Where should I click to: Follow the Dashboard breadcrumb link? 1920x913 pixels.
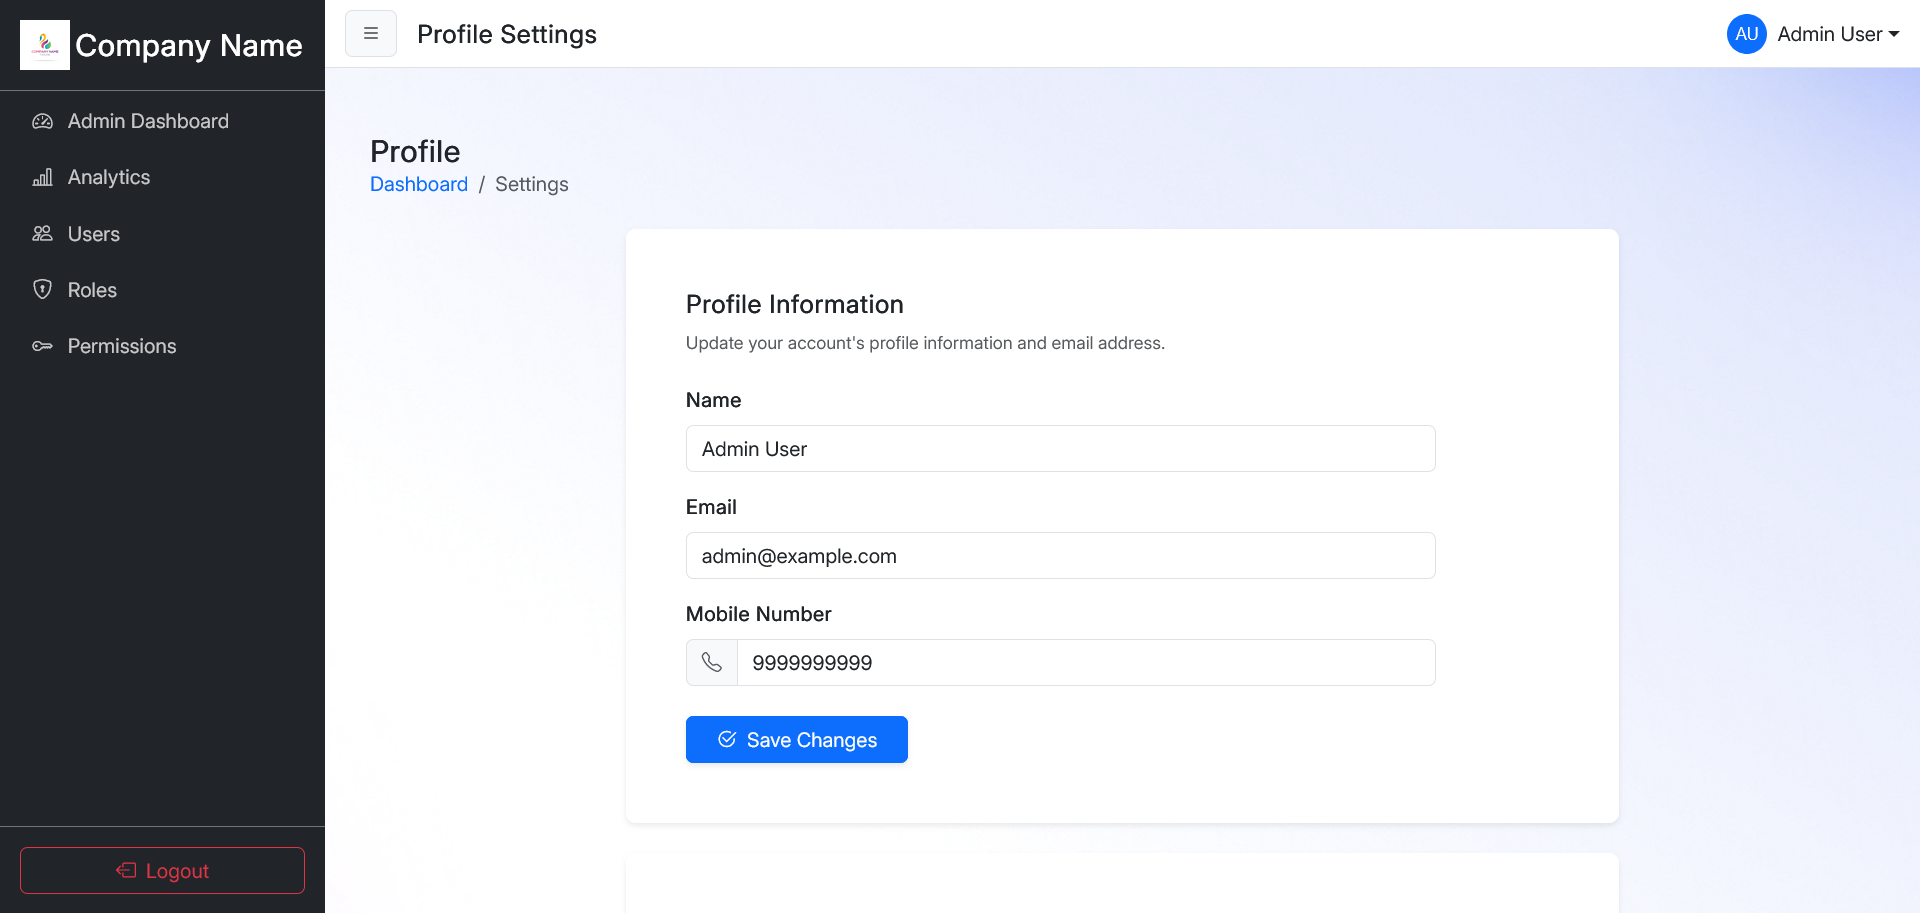point(419,184)
